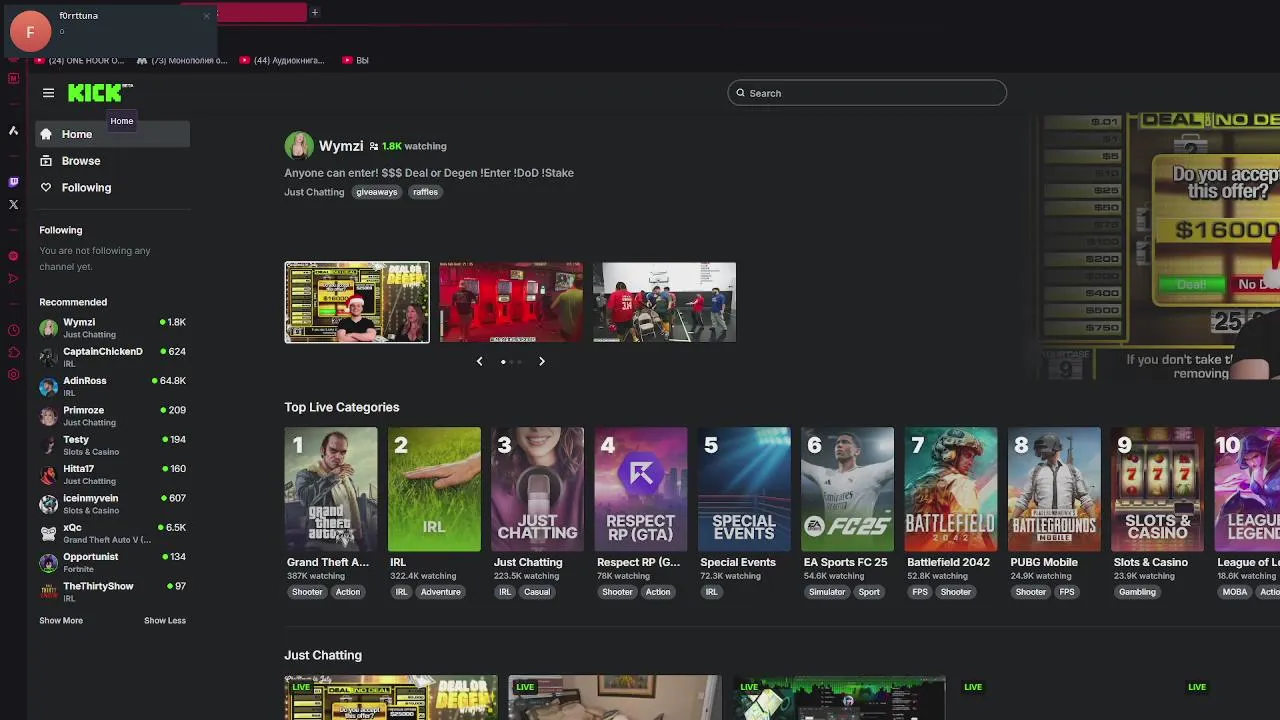Click the Search field on Kick
1280x720 pixels.
point(867,93)
